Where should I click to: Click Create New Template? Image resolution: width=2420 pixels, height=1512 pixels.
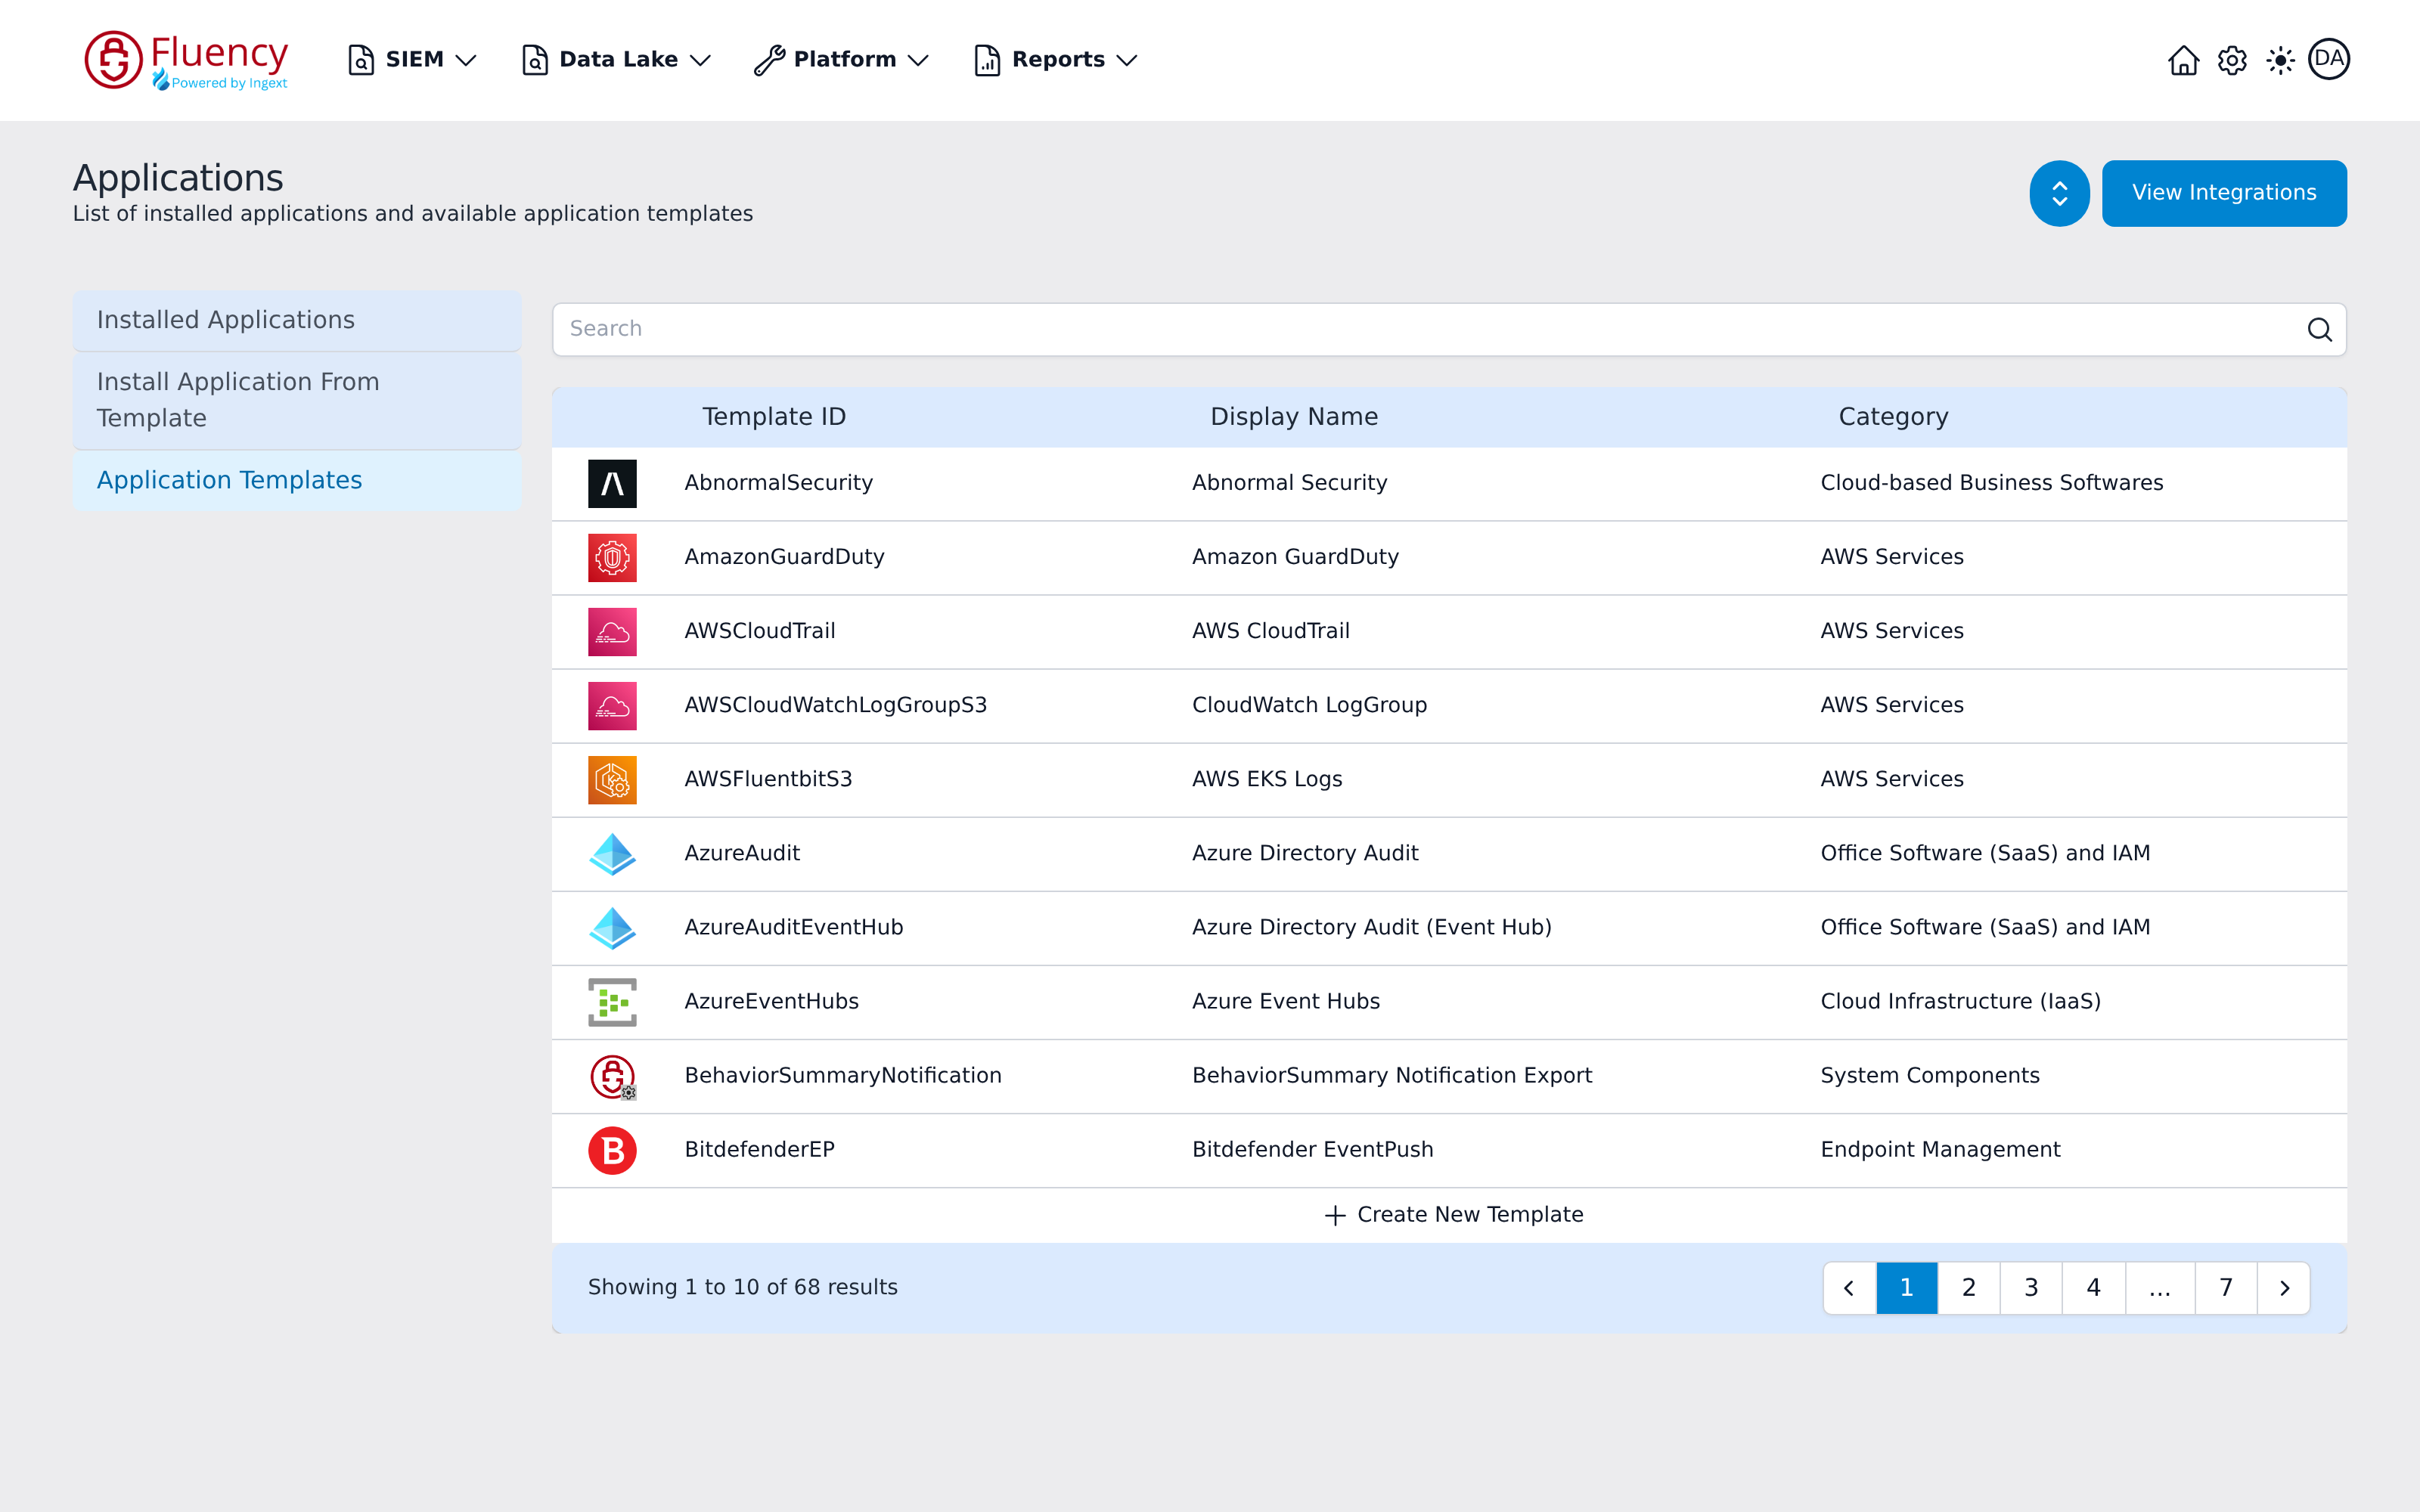1453,1214
